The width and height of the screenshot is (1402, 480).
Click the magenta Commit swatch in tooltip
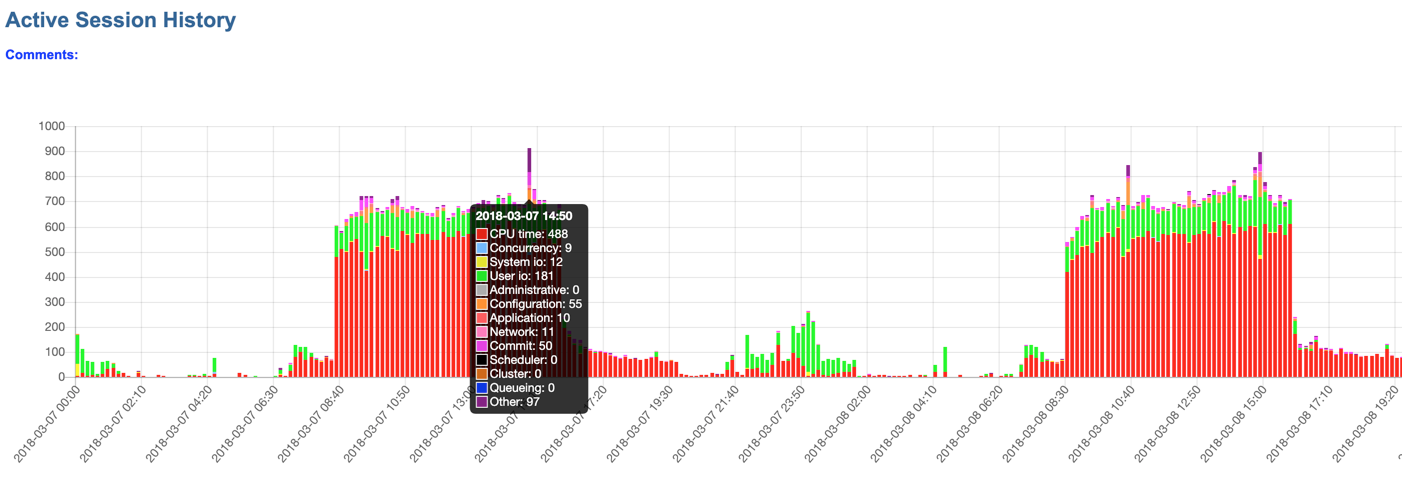(482, 346)
